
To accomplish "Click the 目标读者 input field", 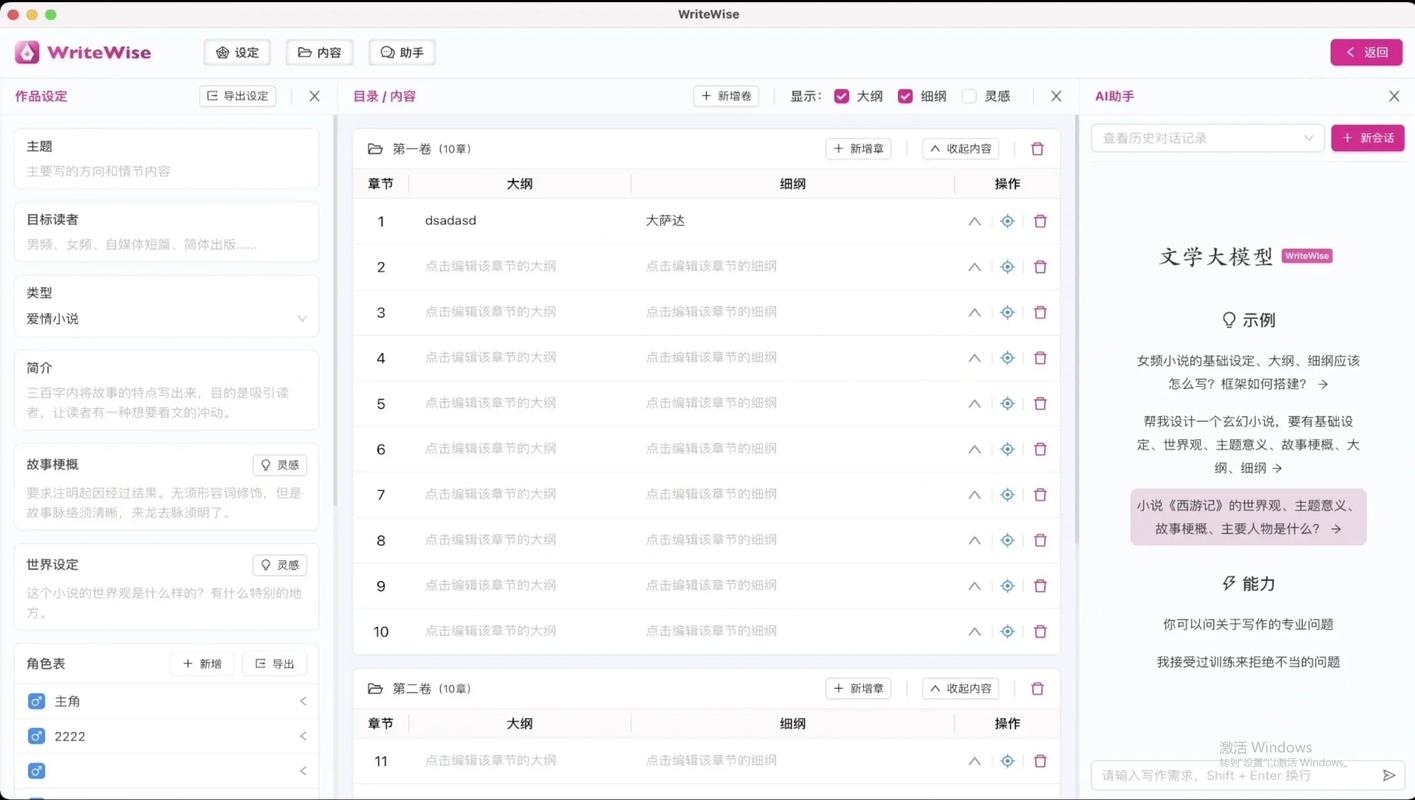I will 167,244.
